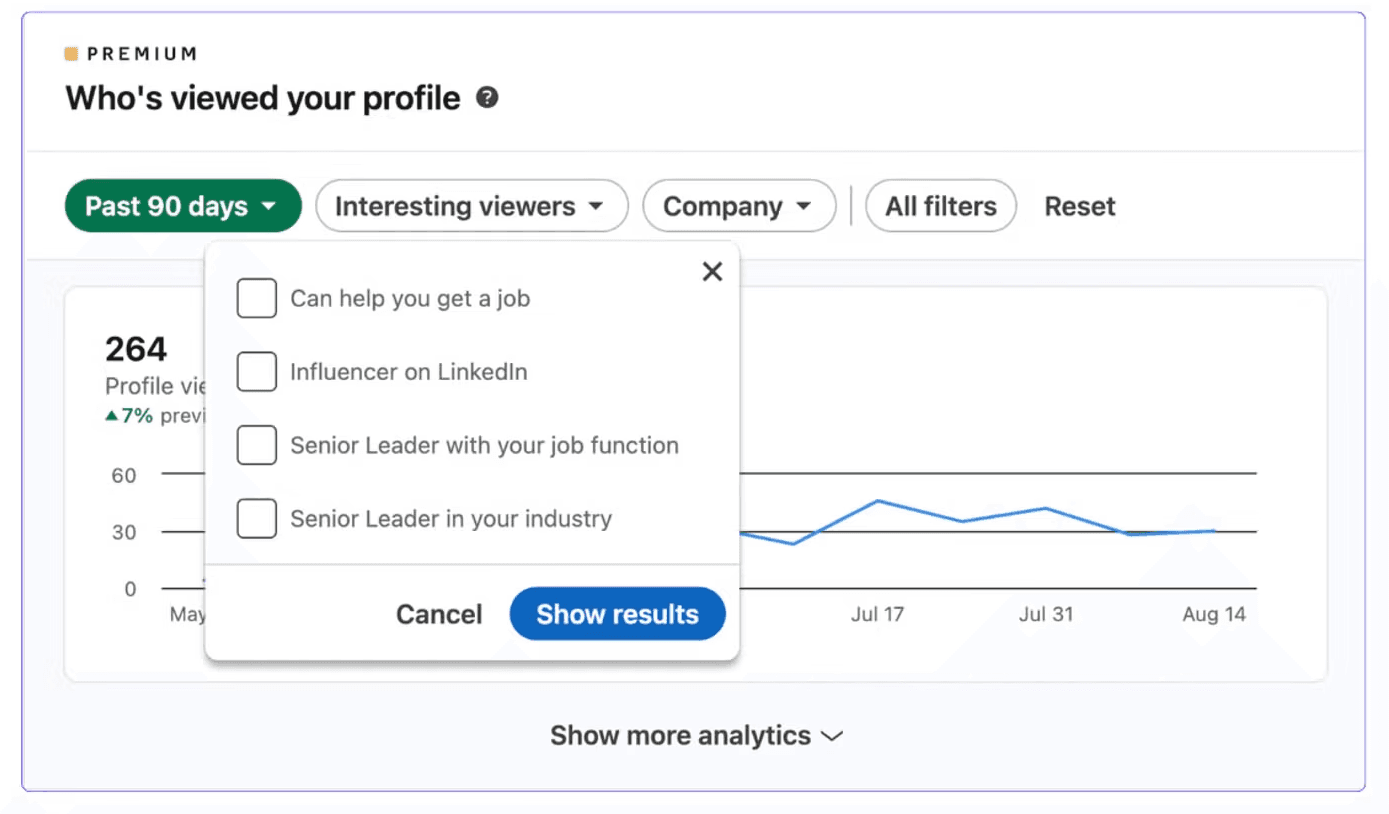Click the Interesting viewers caret arrow

(596, 207)
